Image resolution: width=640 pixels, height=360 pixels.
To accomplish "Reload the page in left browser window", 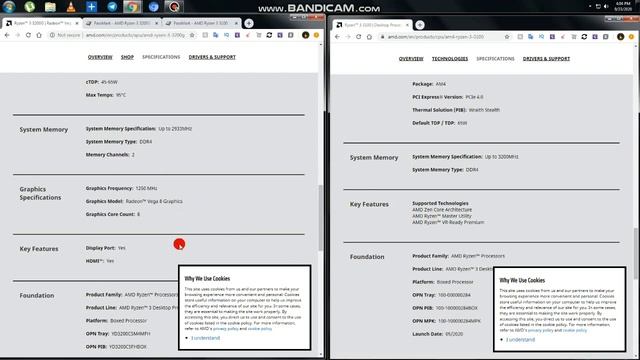I will [28, 35].
